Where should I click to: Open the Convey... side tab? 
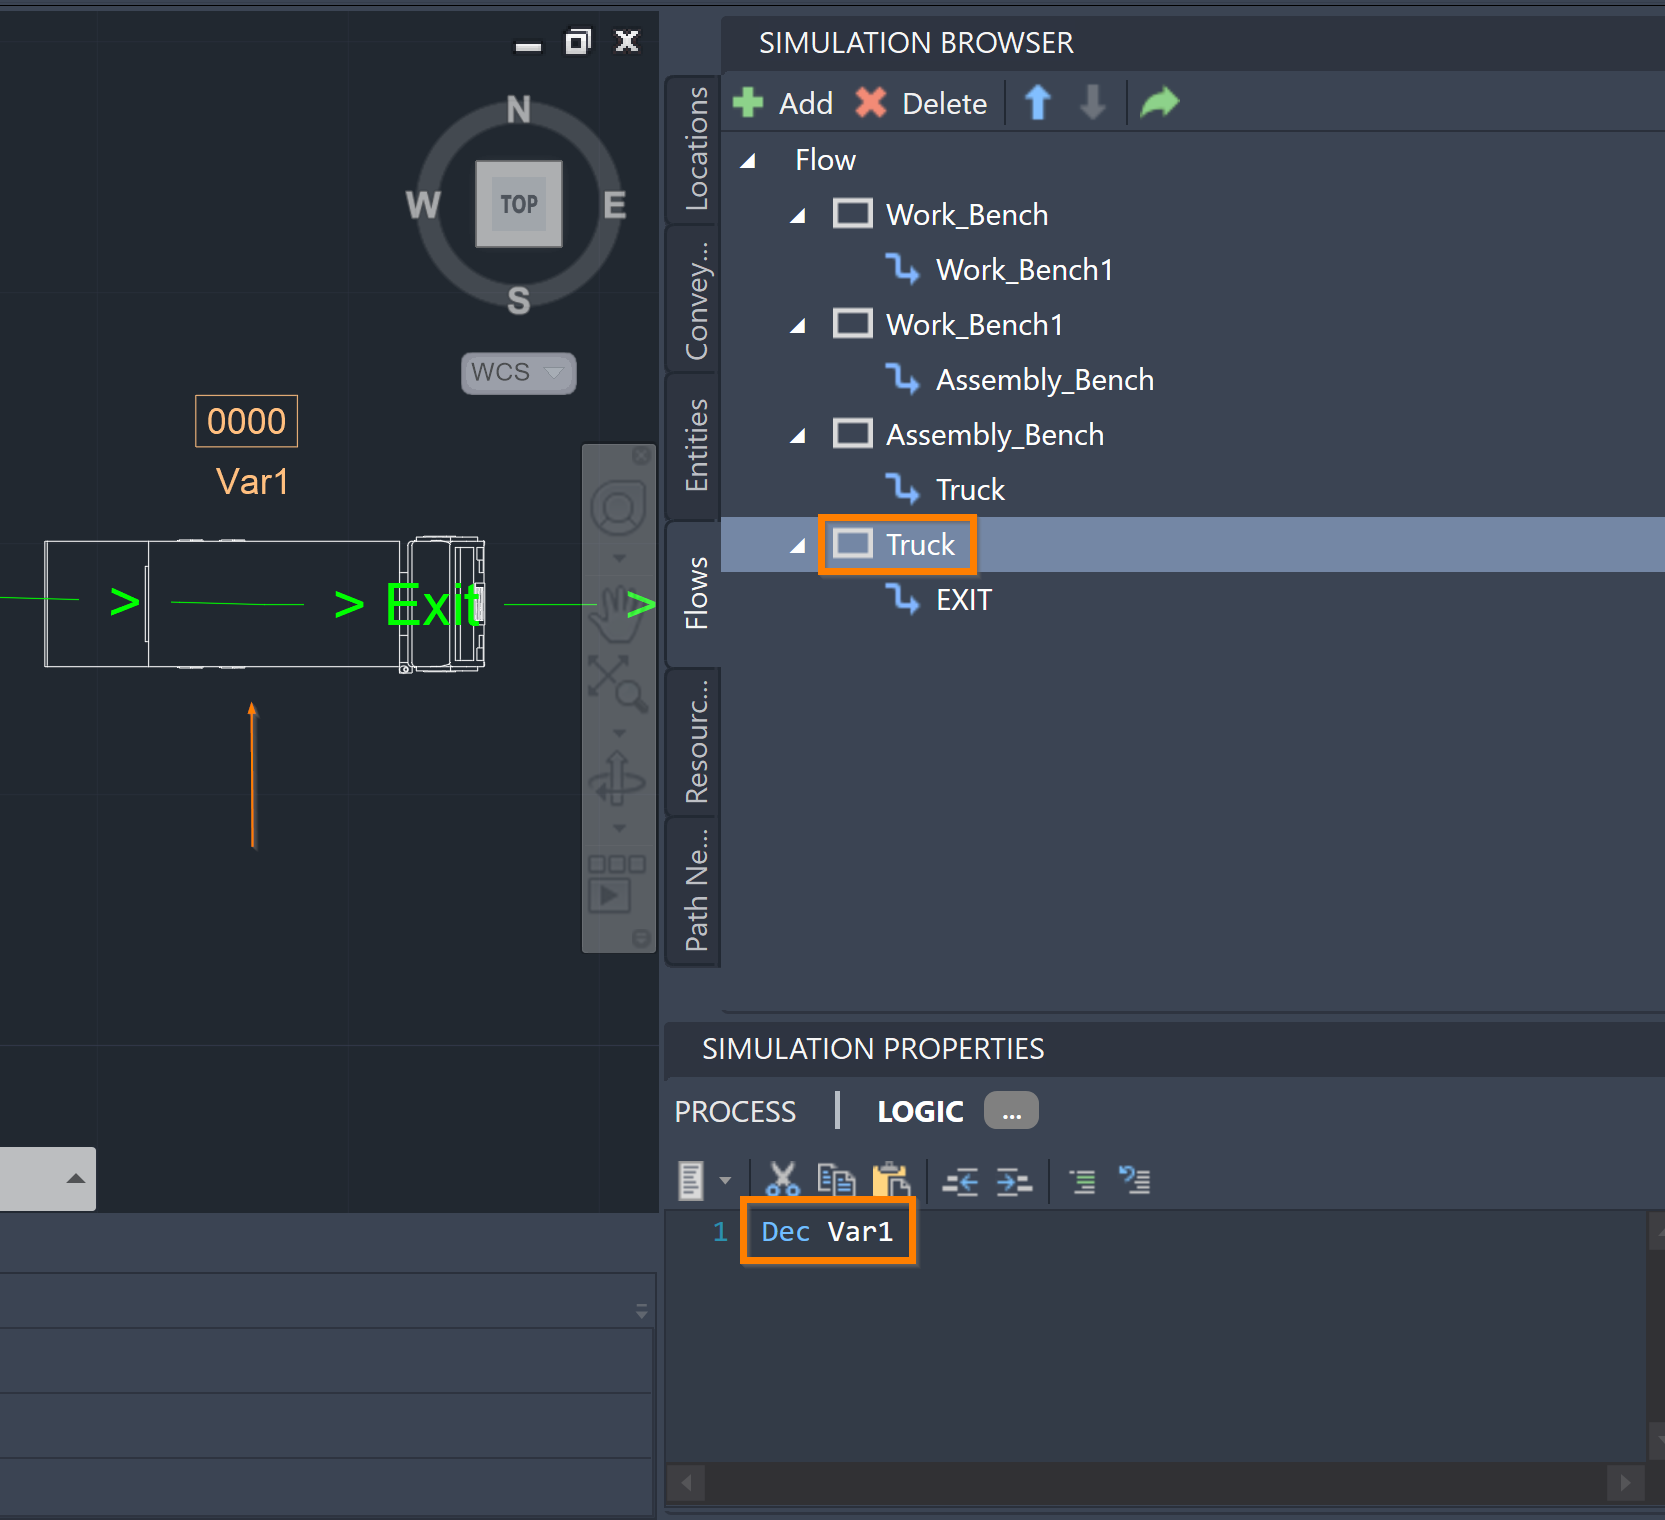click(x=696, y=299)
